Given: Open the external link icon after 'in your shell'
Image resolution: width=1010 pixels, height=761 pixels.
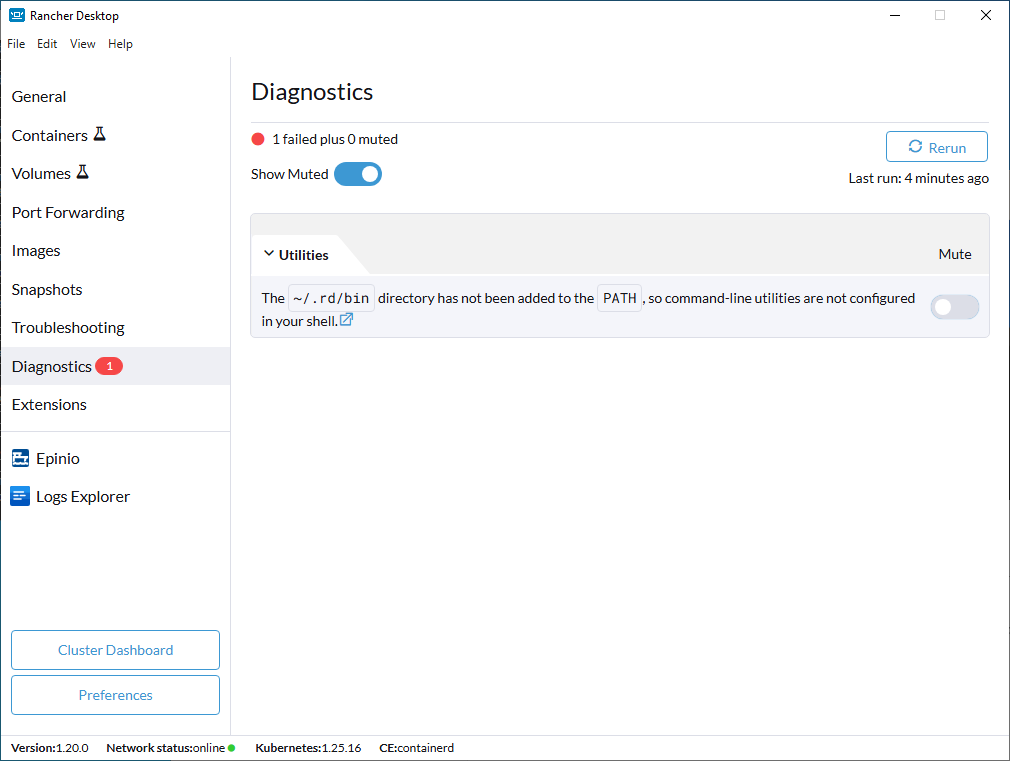Looking at the screenshot, I should point(346,320).
